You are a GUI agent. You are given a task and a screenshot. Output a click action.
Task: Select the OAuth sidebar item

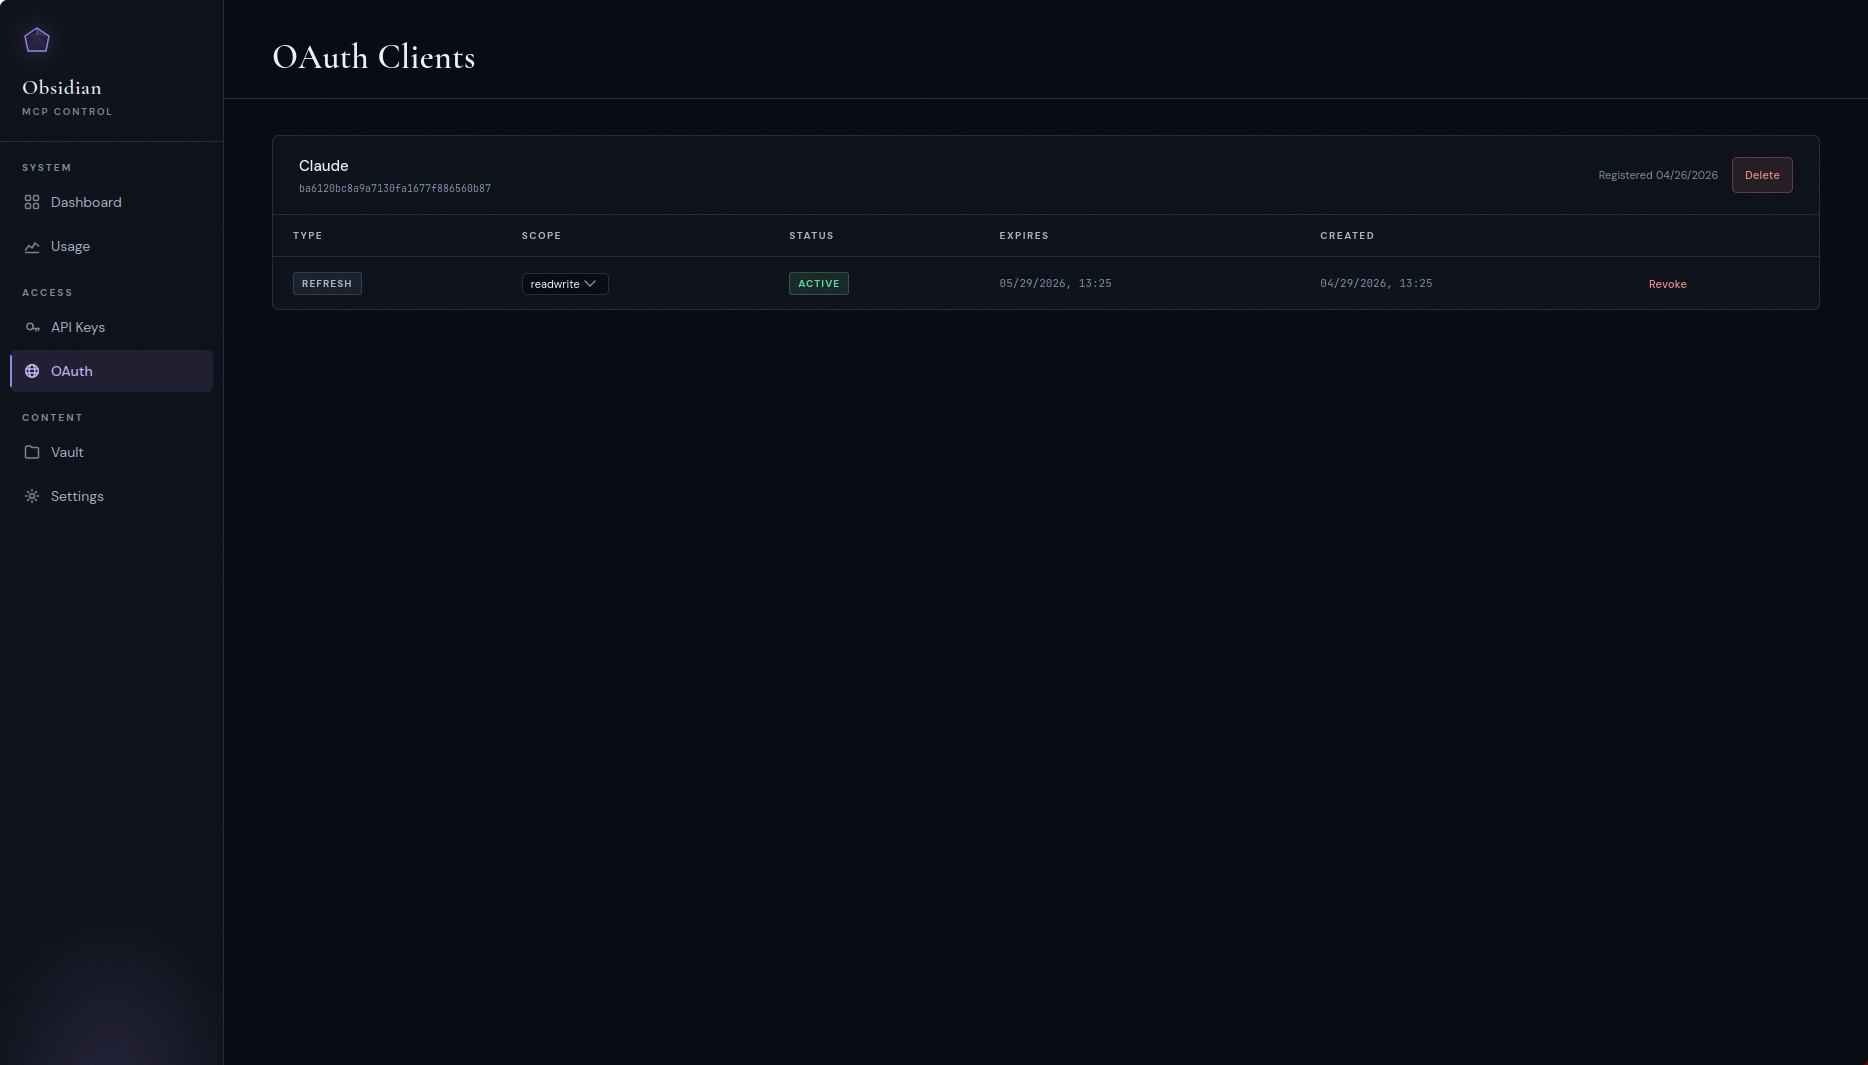(111, 371)
